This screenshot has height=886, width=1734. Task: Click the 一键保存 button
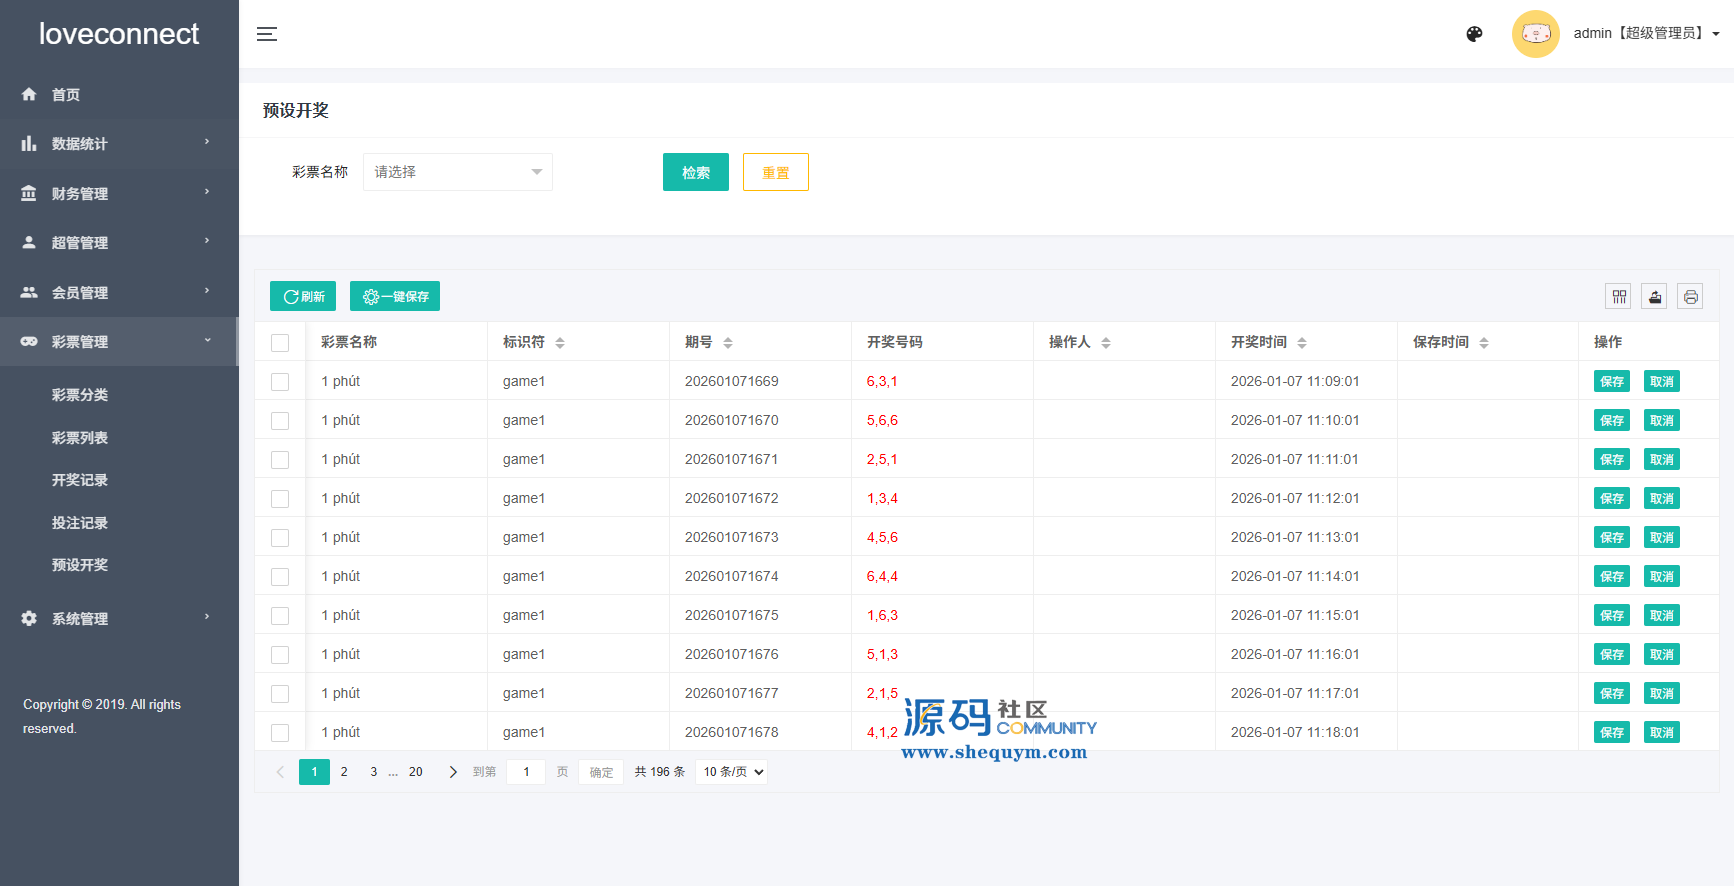click(x=395, y=296)
